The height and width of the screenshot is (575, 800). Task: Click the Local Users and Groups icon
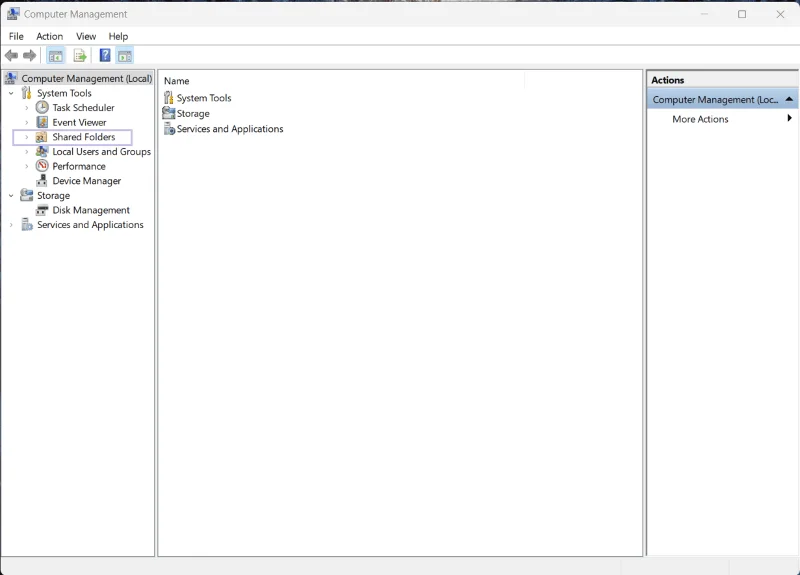[x=42, y=152]
